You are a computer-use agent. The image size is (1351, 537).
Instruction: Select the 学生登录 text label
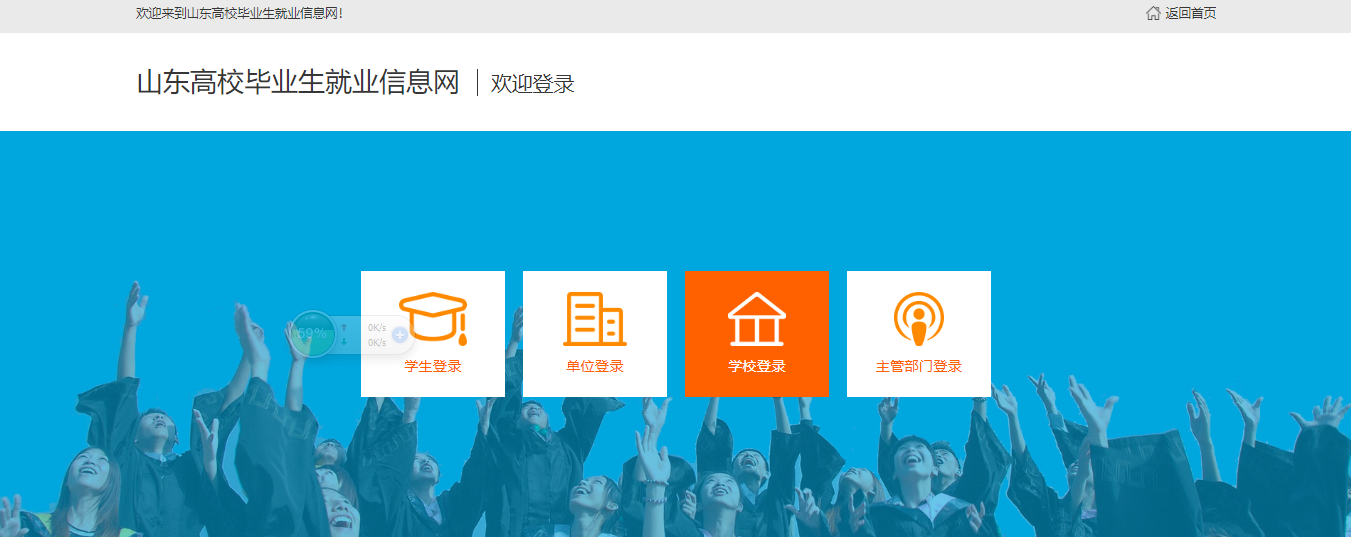pyautogui.click(x=433, y=366)
